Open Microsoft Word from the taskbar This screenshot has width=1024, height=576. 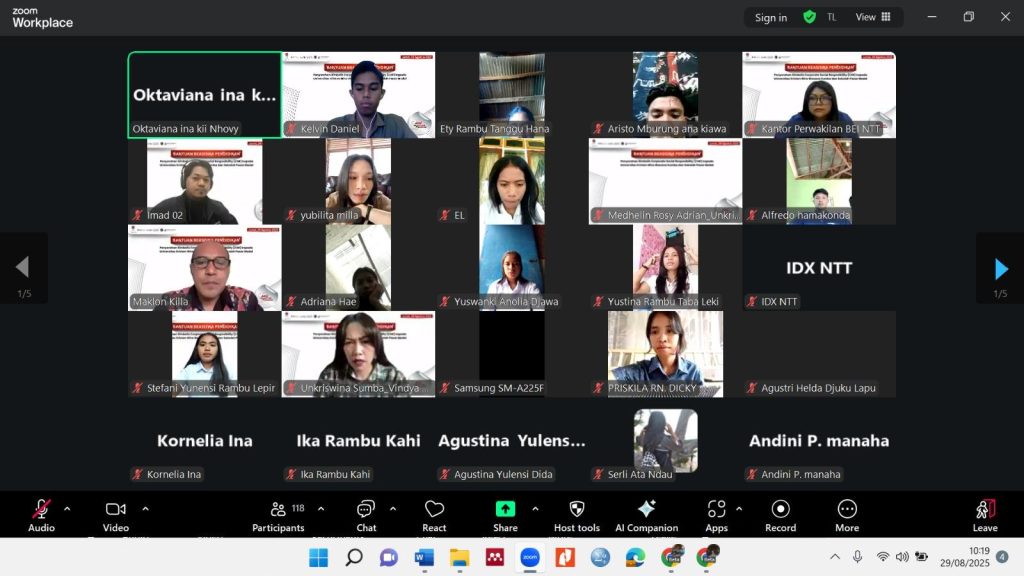(x=422, y=557)
